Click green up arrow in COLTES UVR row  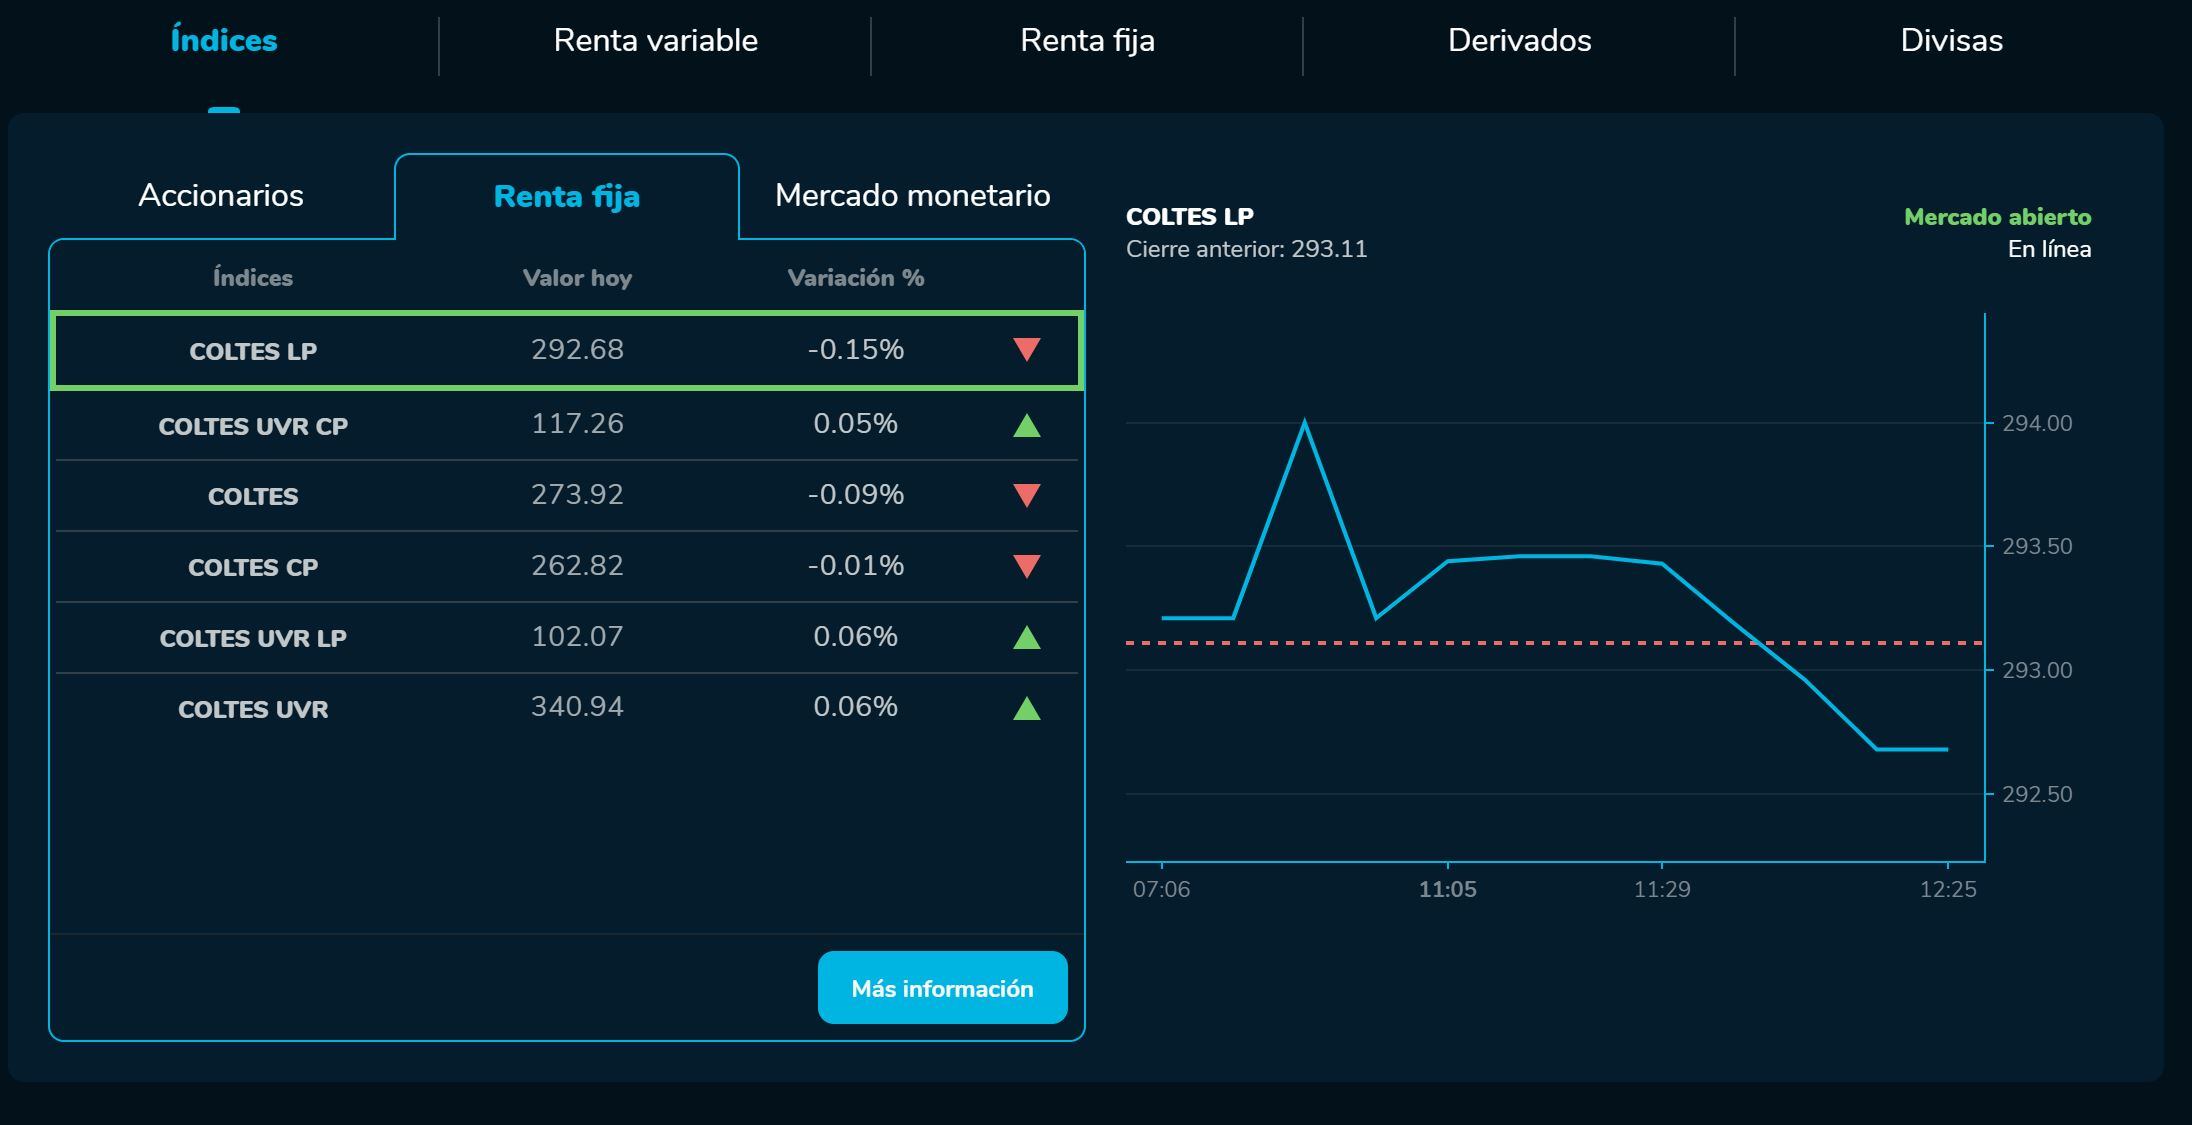pyautogui.click(x=1026, y=708)
